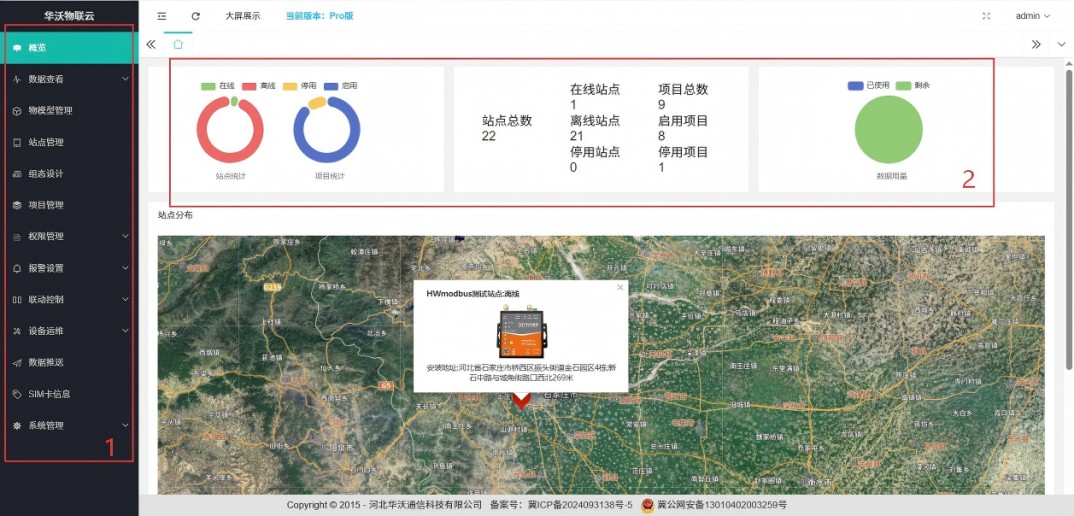The height and width of the screenshot is (516, 1074).
Task: Click the sidebar collapse icon in top bar
Action: 162,16
